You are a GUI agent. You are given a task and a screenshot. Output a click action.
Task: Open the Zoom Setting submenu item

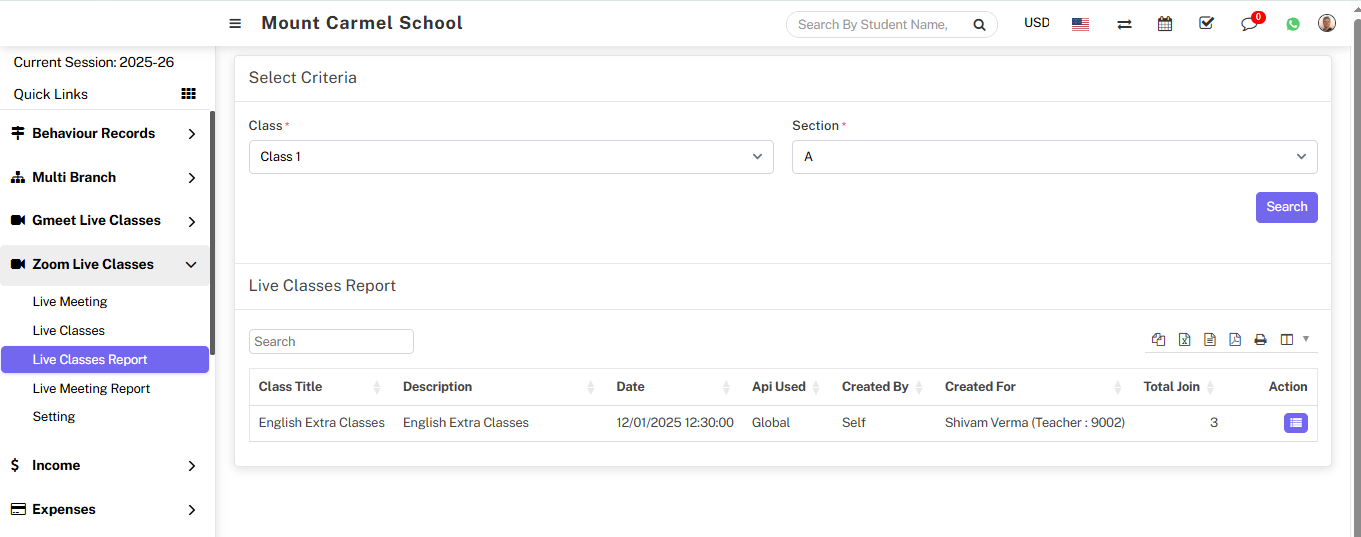54,416
